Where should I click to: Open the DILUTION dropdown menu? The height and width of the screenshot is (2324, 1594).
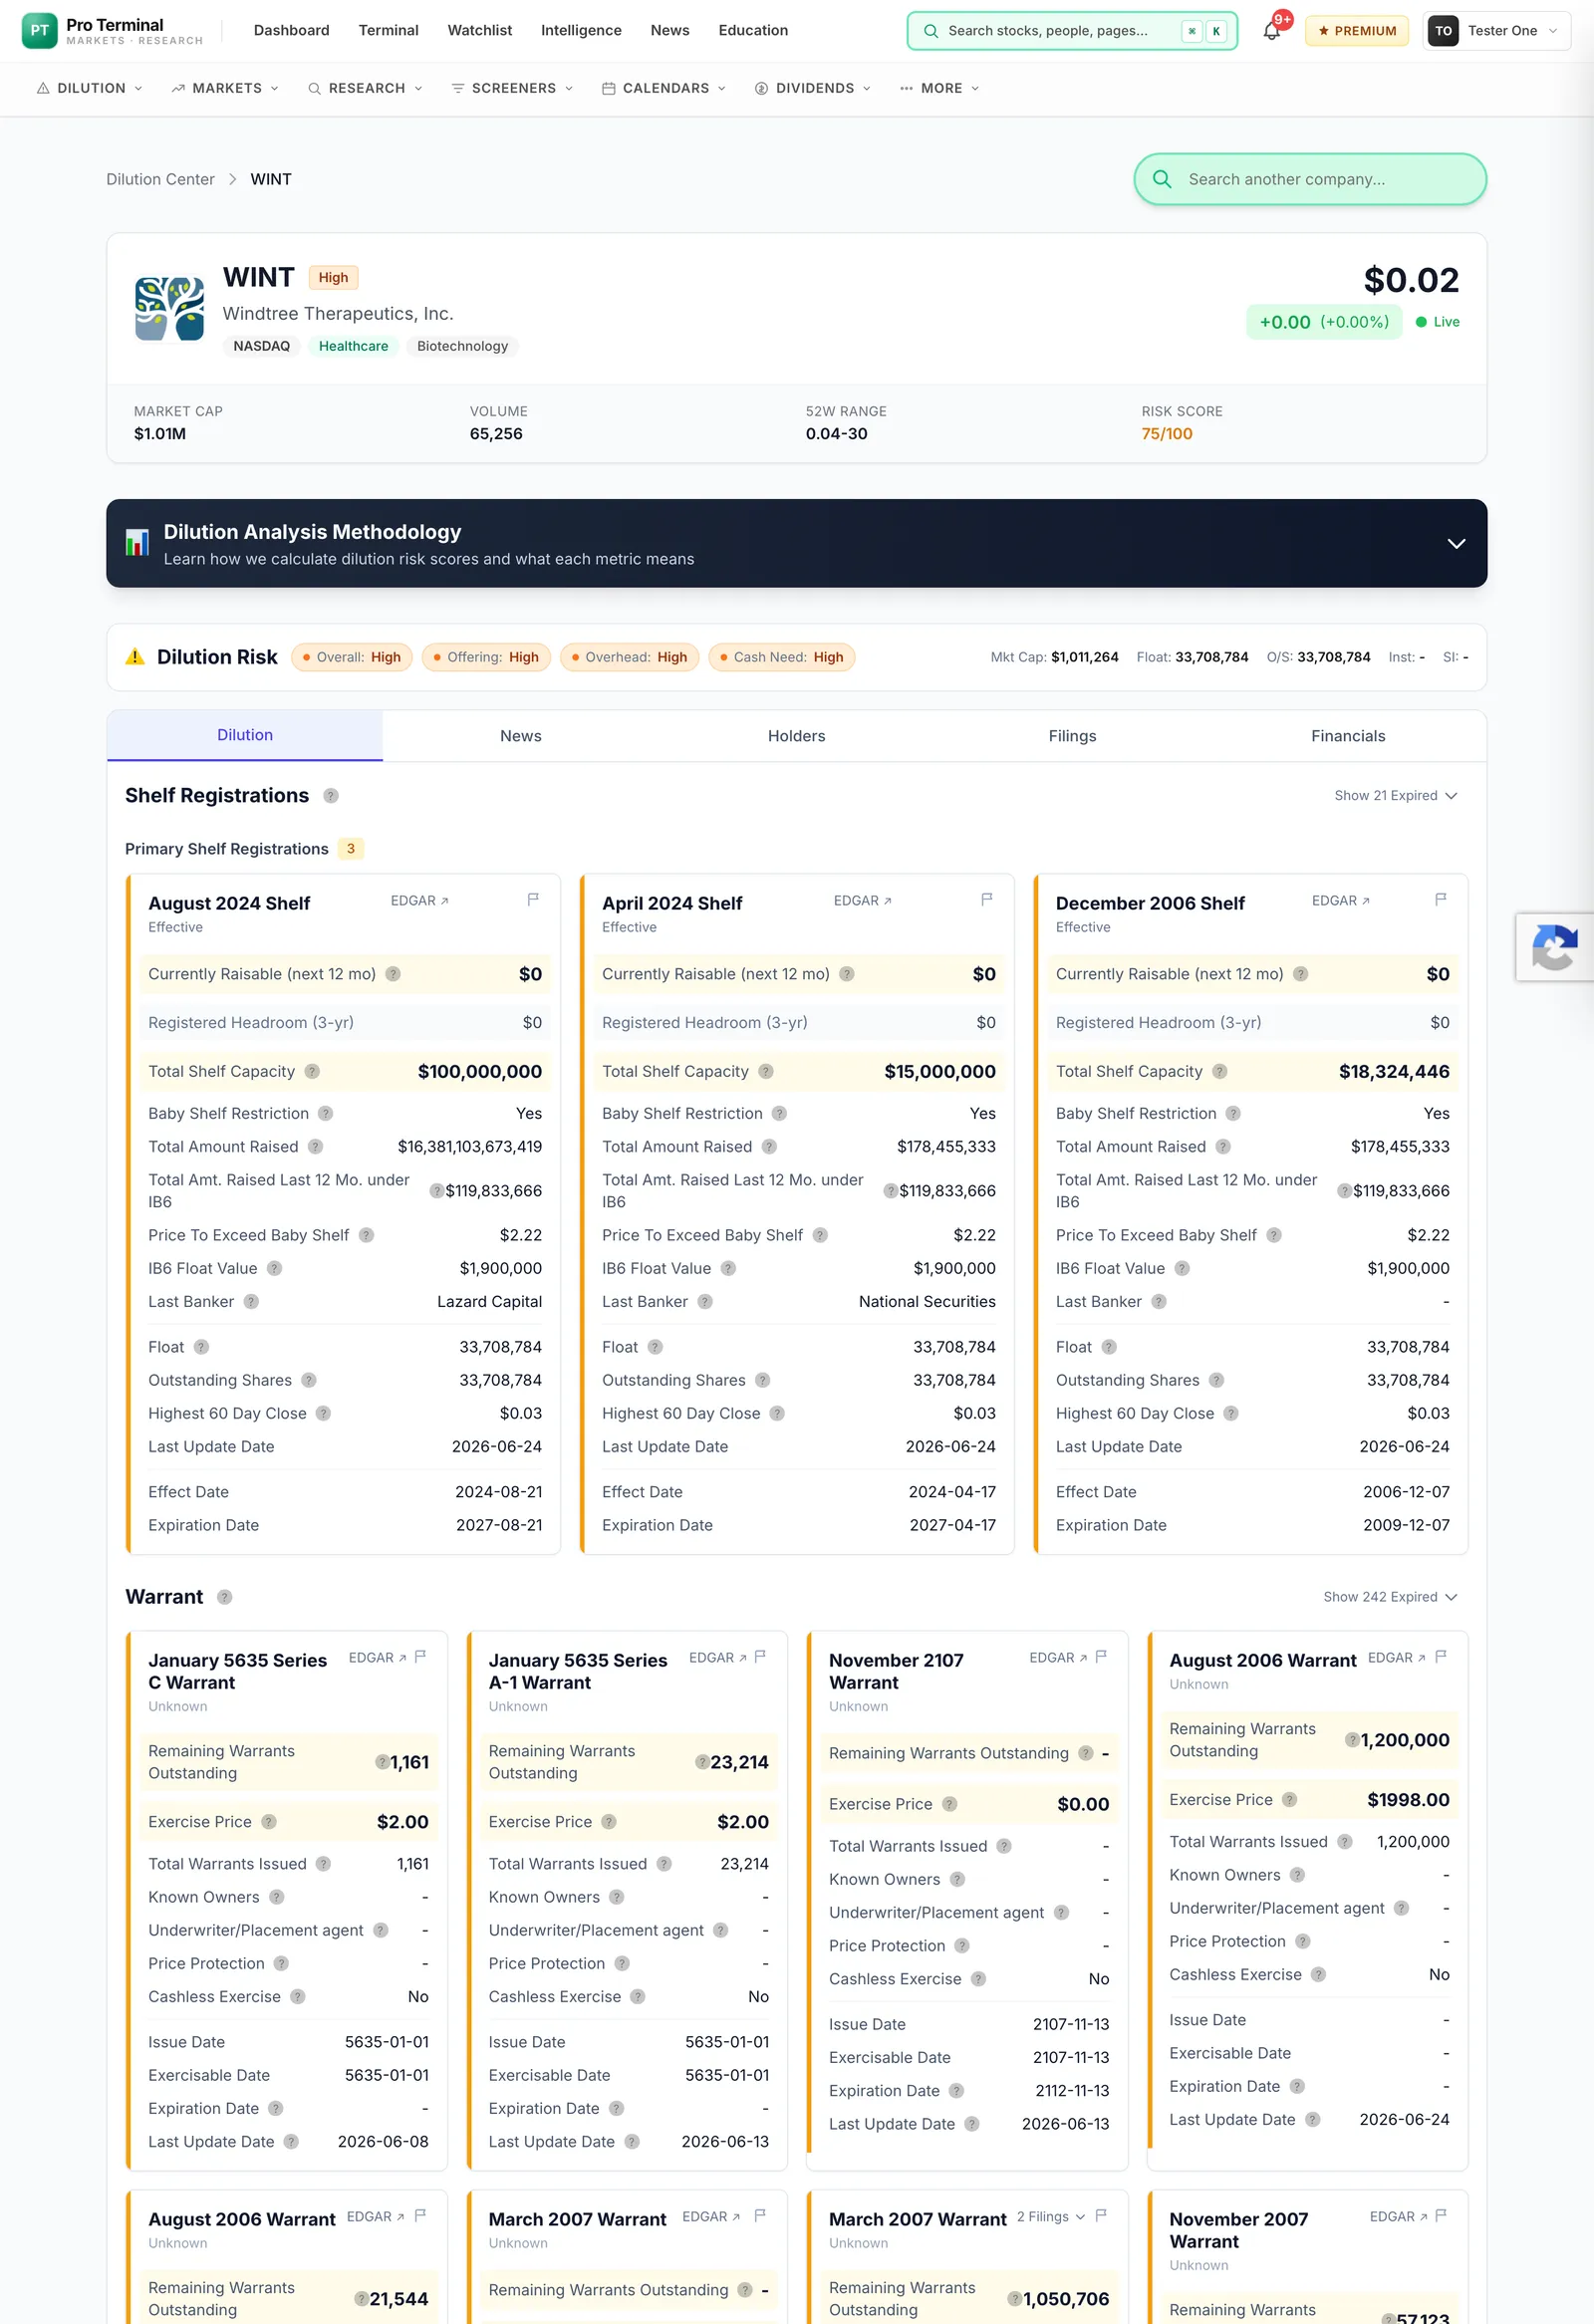coord(90,88)
